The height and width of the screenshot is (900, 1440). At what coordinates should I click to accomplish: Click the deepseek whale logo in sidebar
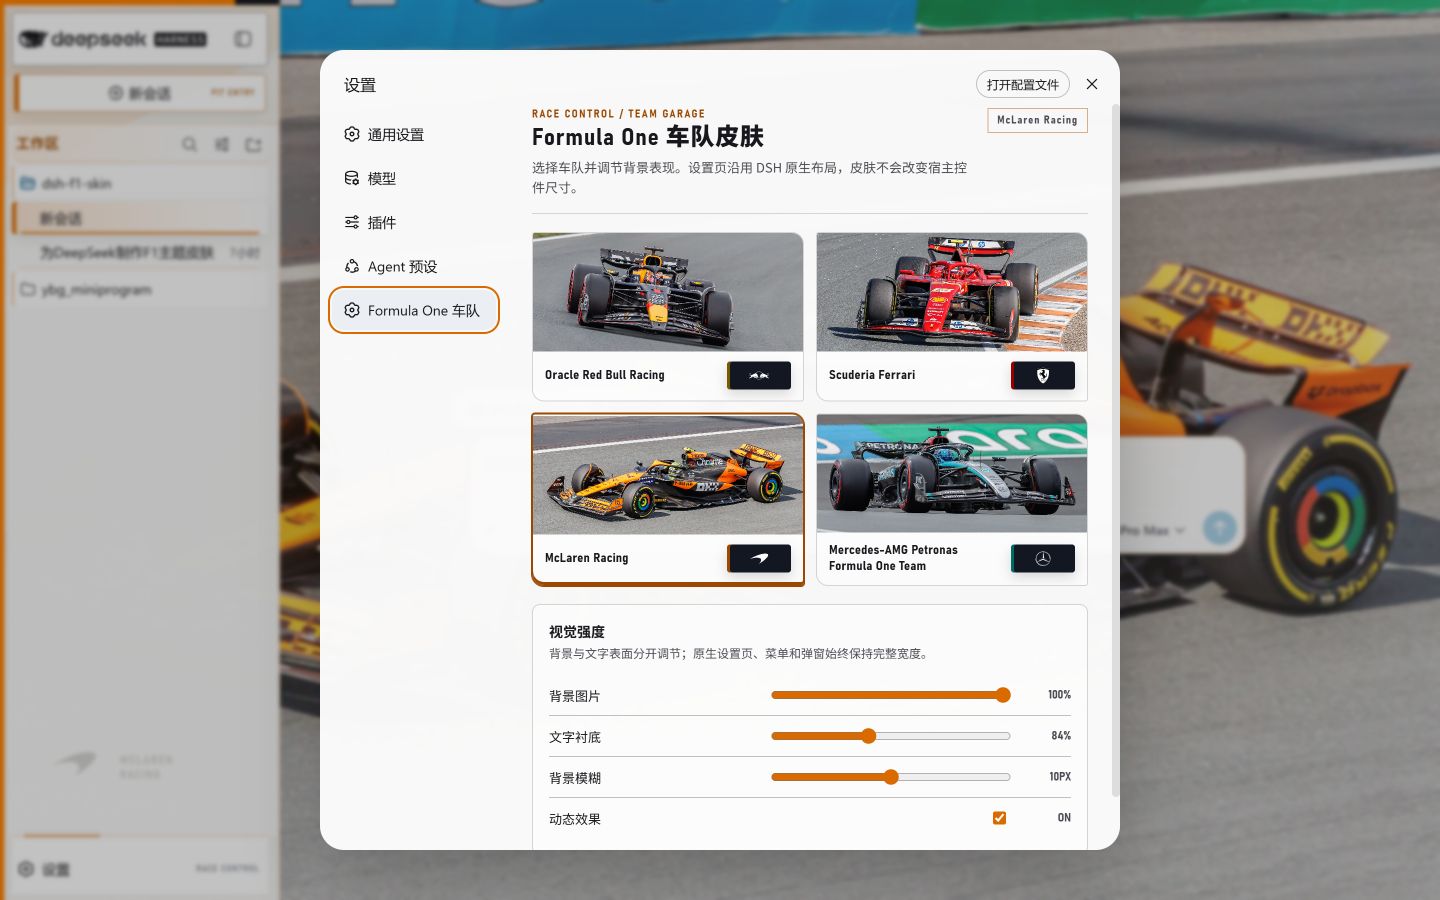[33, 39]
